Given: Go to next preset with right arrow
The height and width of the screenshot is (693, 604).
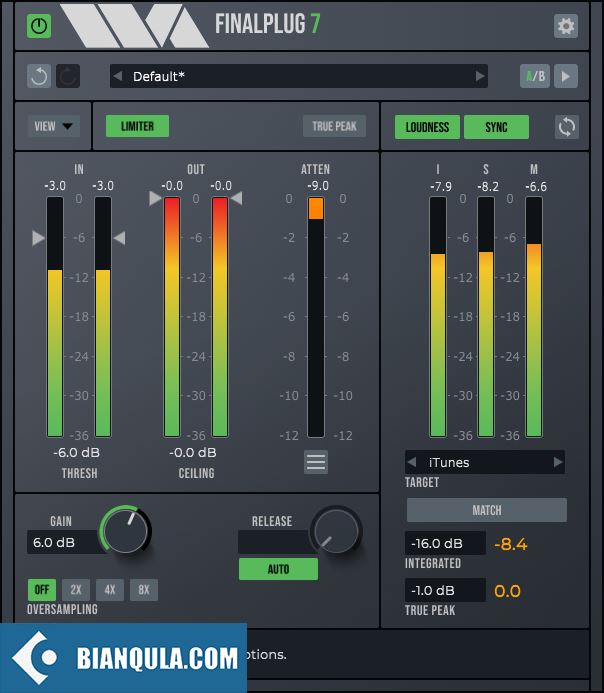Looking at the screenshot, I should point(480,76).
